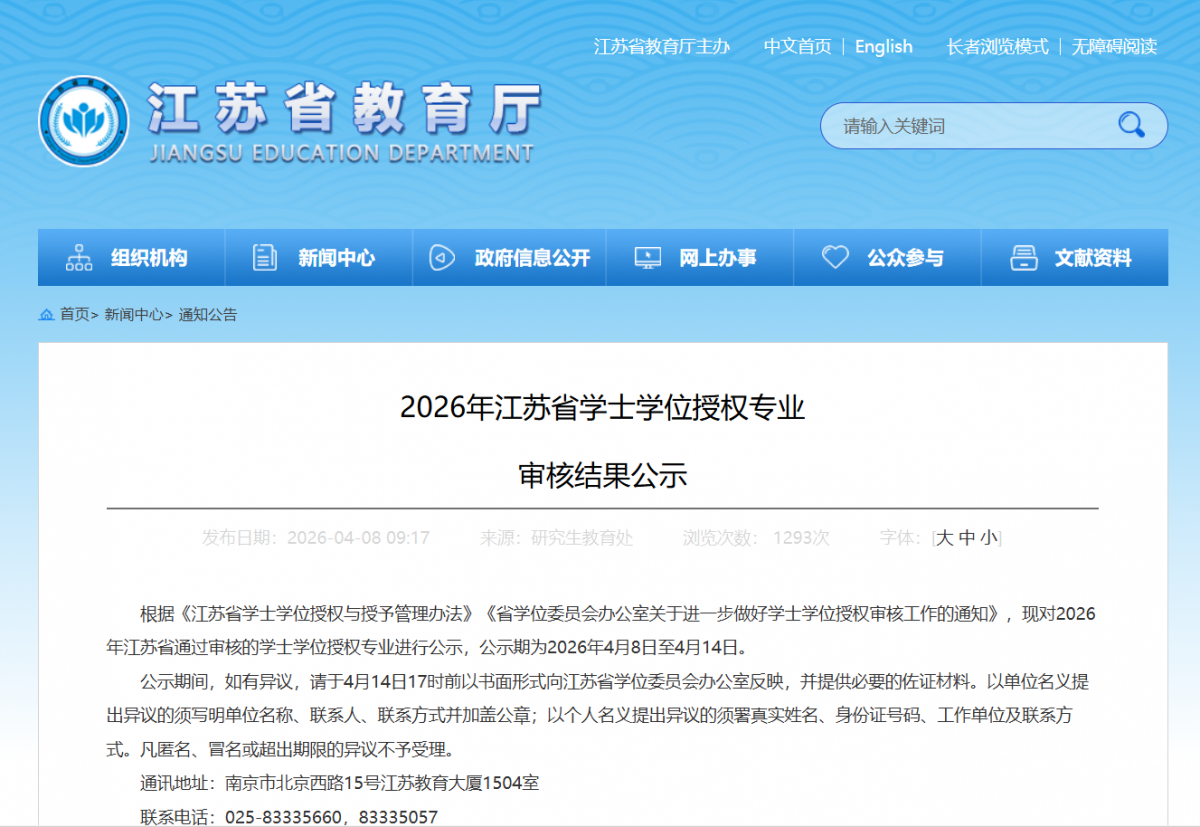1200x827 pixels.
Task: Set font size to 大
Action: [945, 538]
